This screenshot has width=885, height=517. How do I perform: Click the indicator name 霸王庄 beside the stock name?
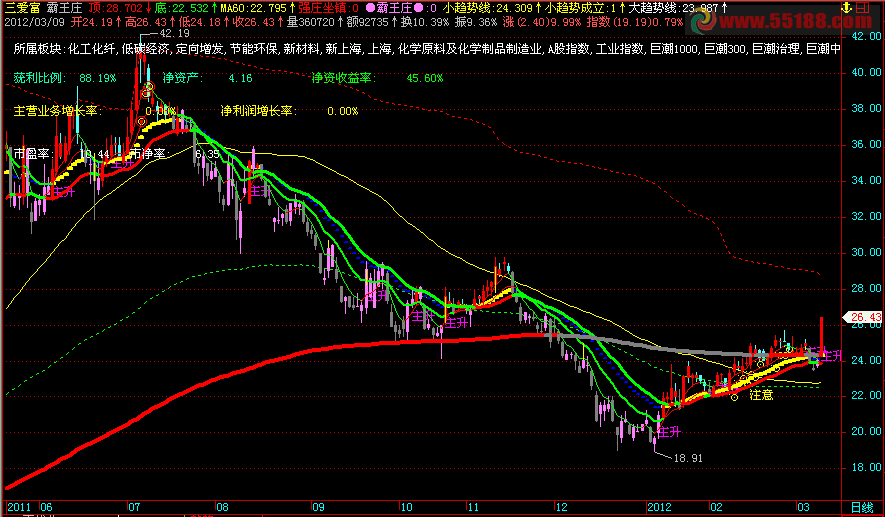(63, 8)
